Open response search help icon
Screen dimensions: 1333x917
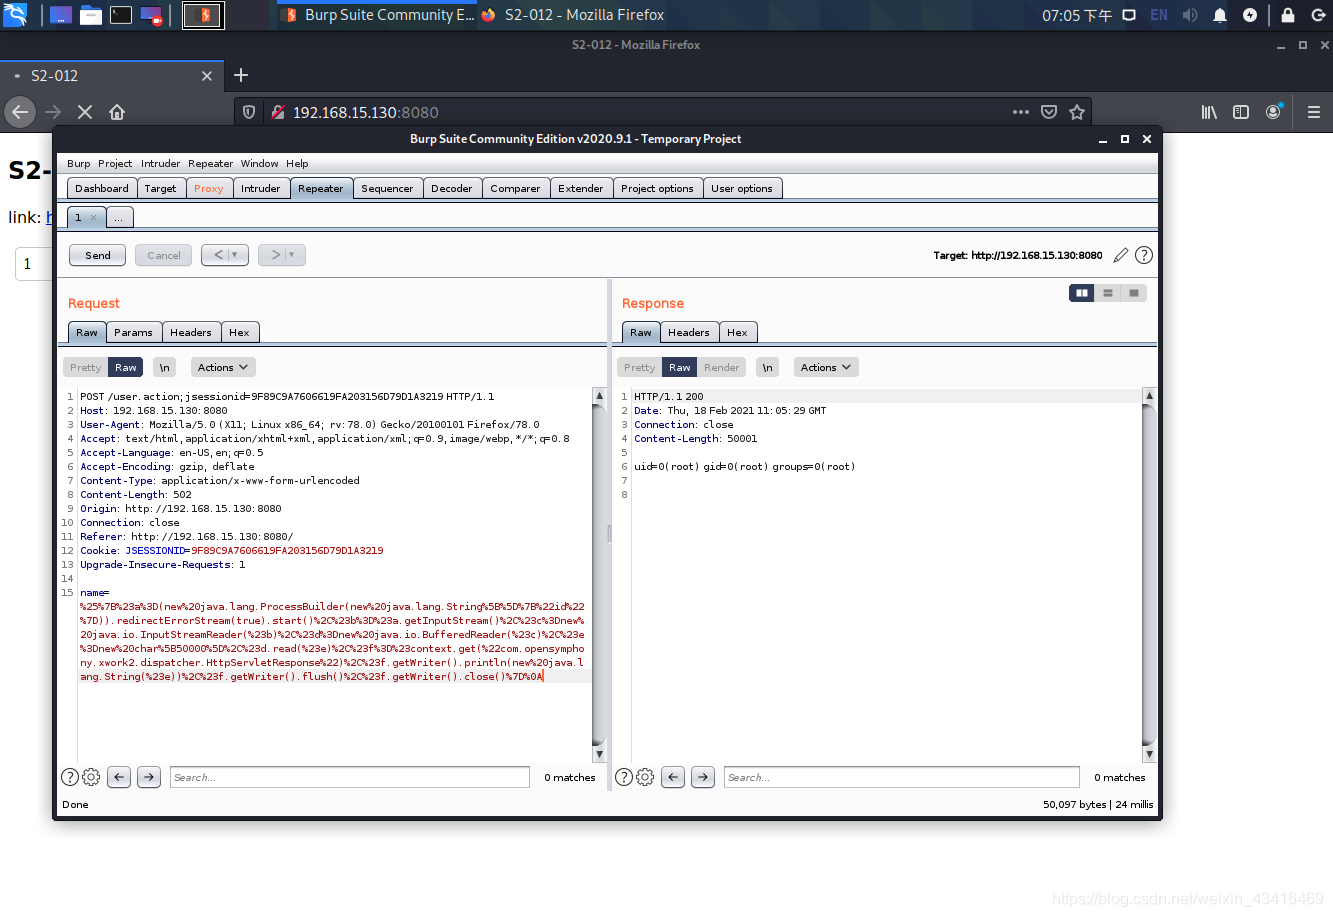pyautogui.click(x=624, y=777)
